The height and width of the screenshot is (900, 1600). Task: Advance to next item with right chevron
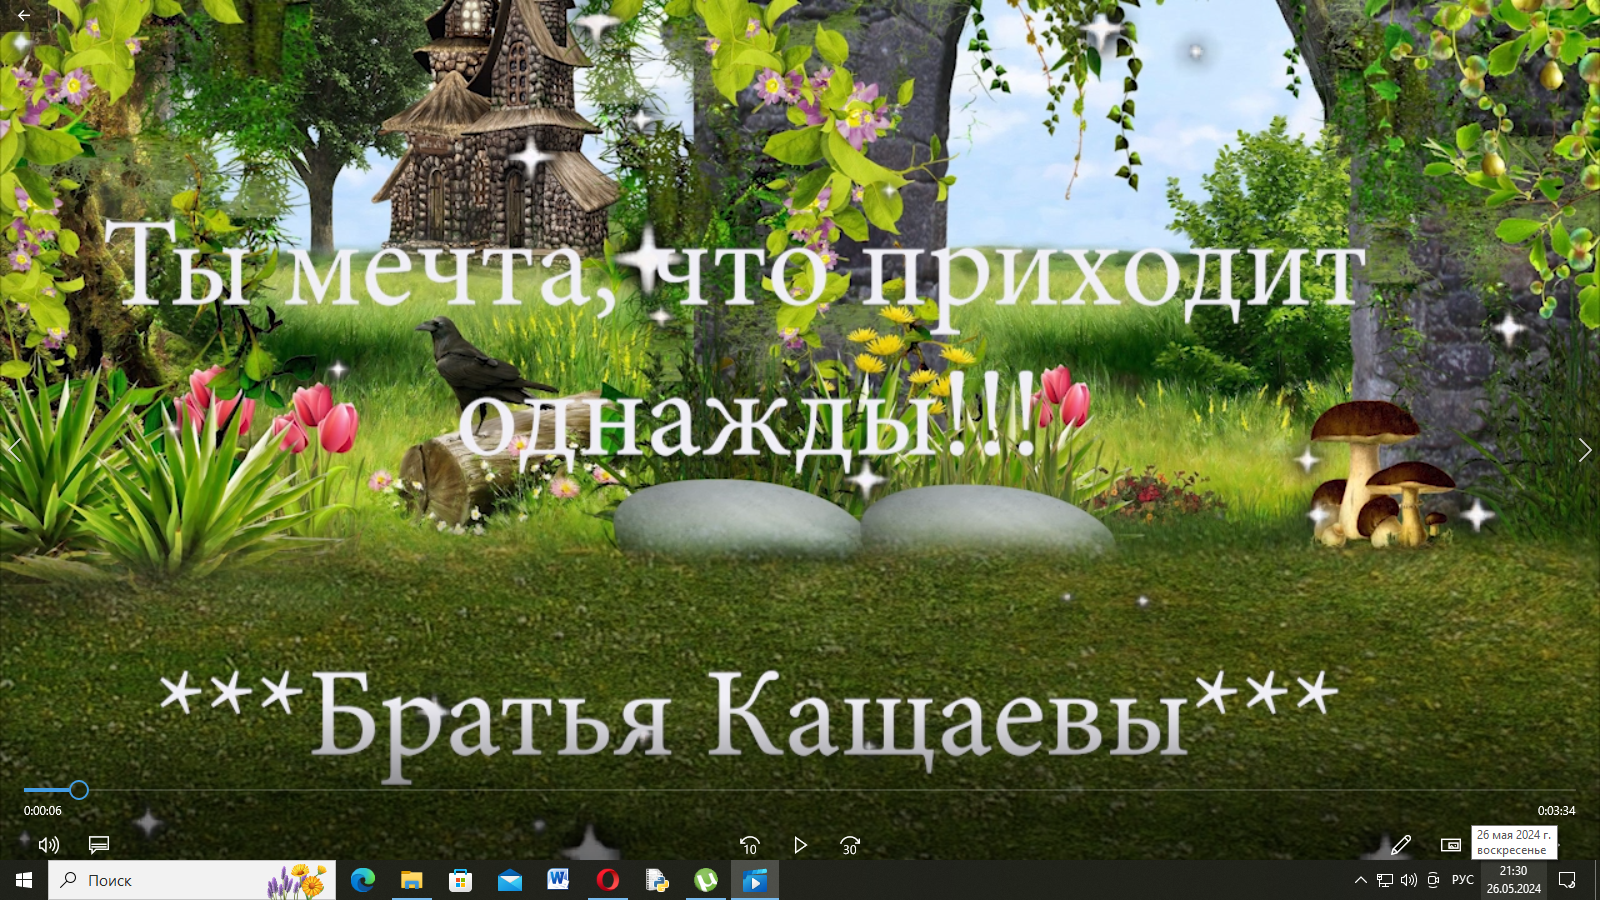point(1586,450)
